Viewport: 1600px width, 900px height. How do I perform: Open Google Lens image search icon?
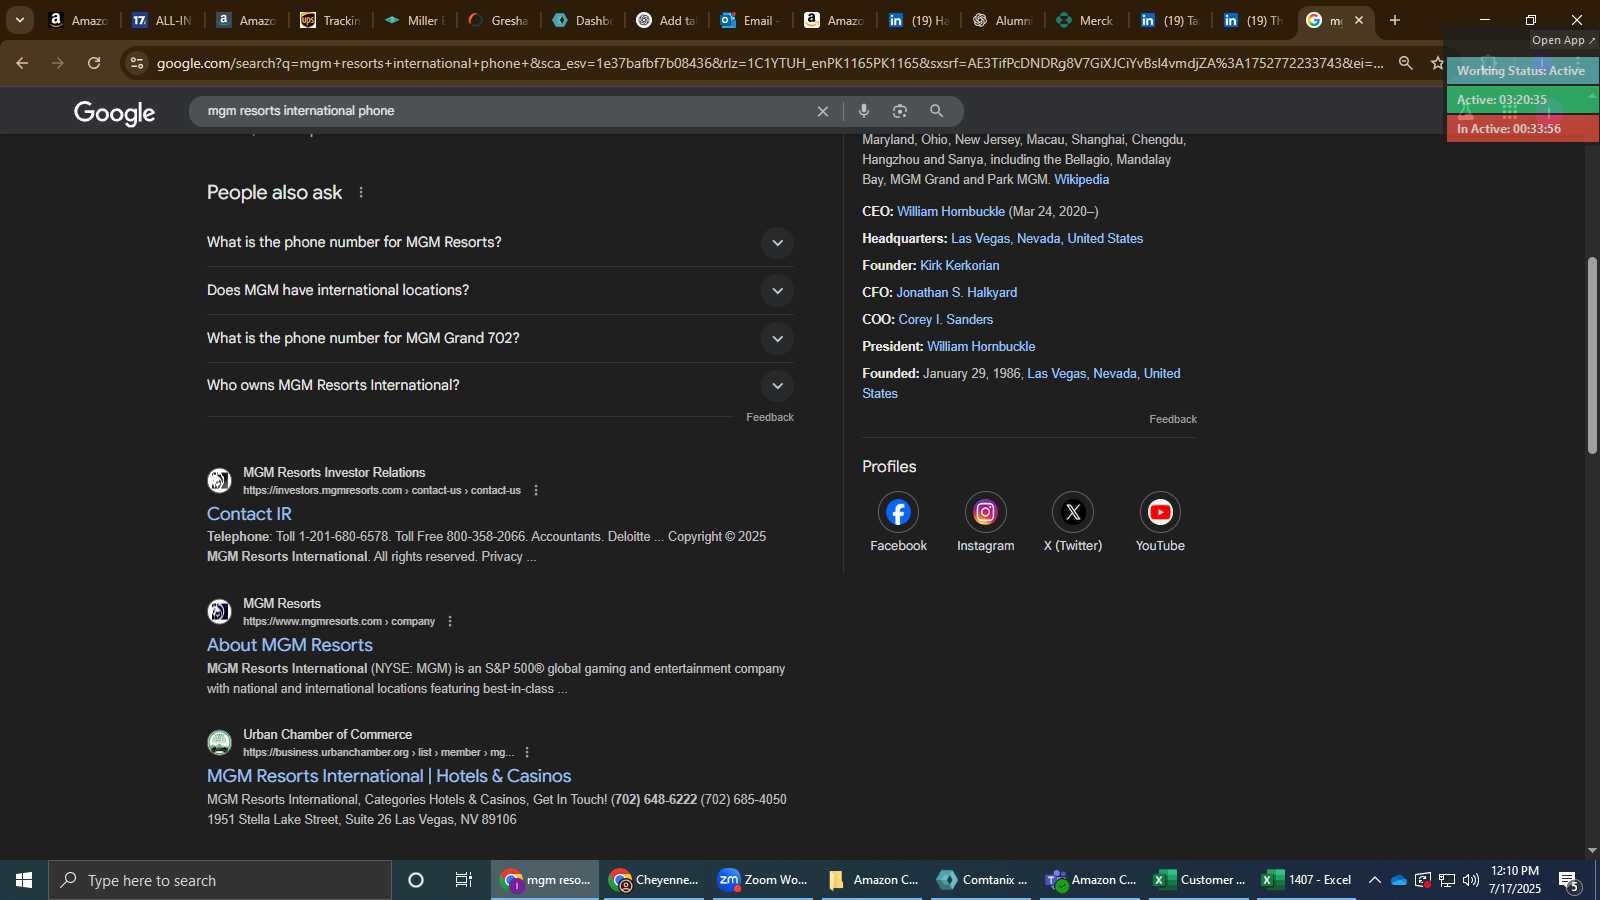point(900,111)
